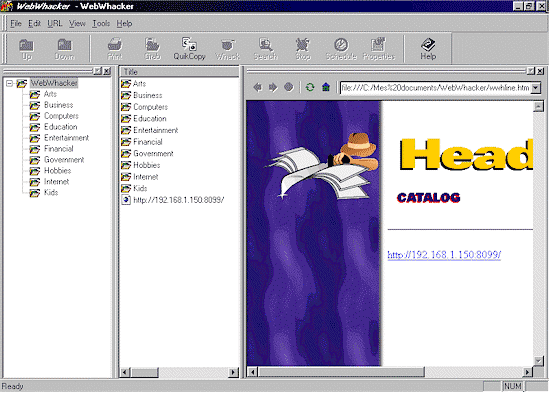Click browser pane scroll down arrow
This screenshot has height=393, width=550.
pyautogui.click(x=538, y=361)
